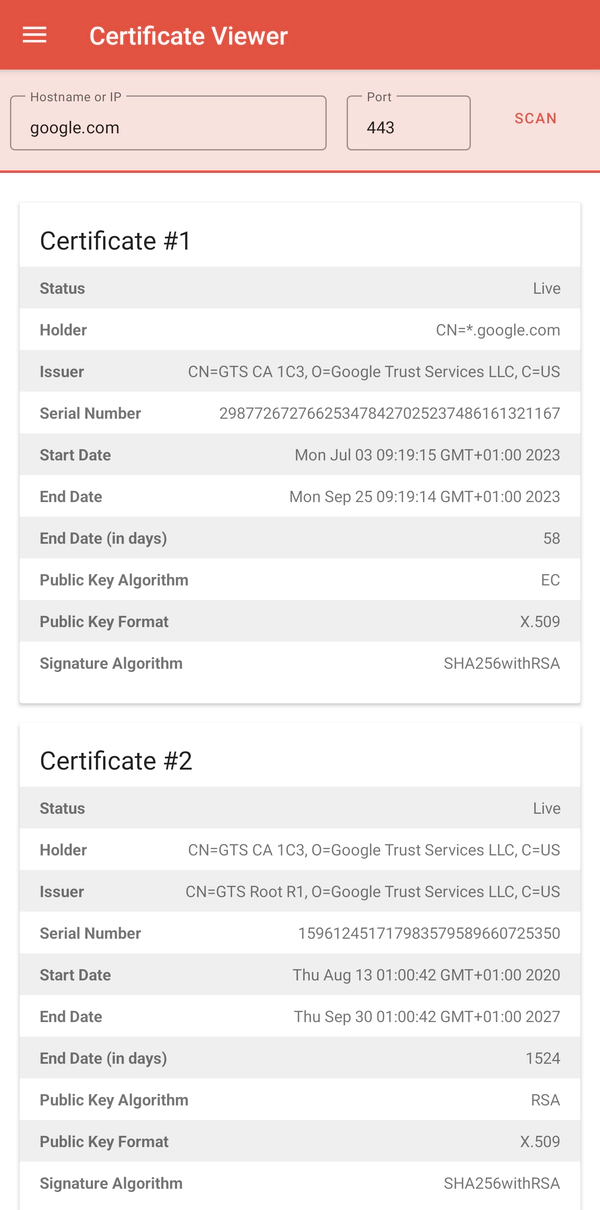
Task: Click the CN=*.google.com holder value
Action: point(498,330)
